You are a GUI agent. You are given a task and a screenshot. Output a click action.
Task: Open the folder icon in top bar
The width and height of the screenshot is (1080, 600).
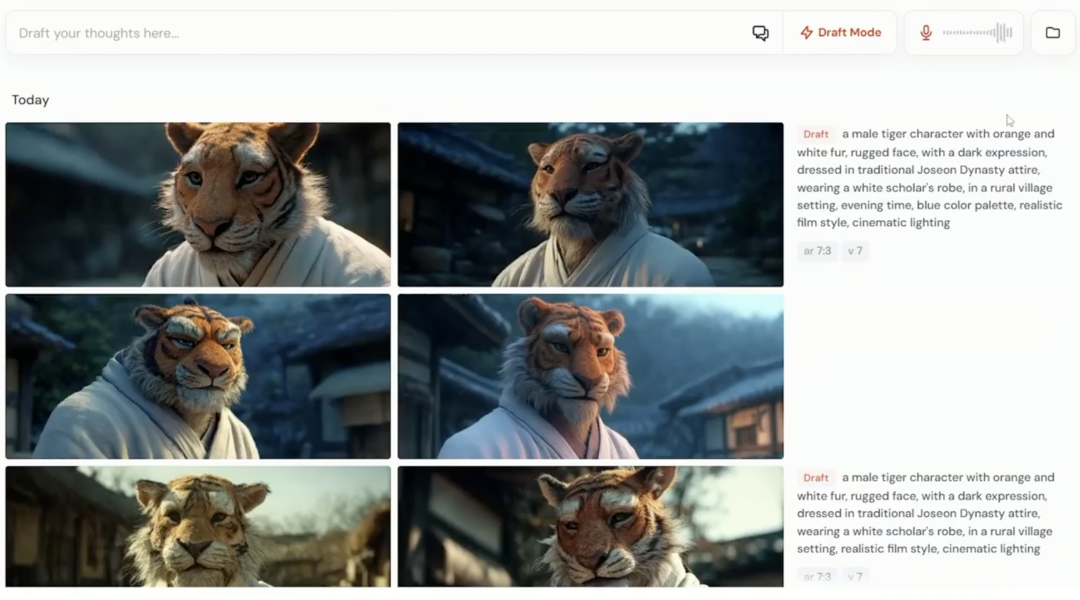click(x=1052, y=32)
